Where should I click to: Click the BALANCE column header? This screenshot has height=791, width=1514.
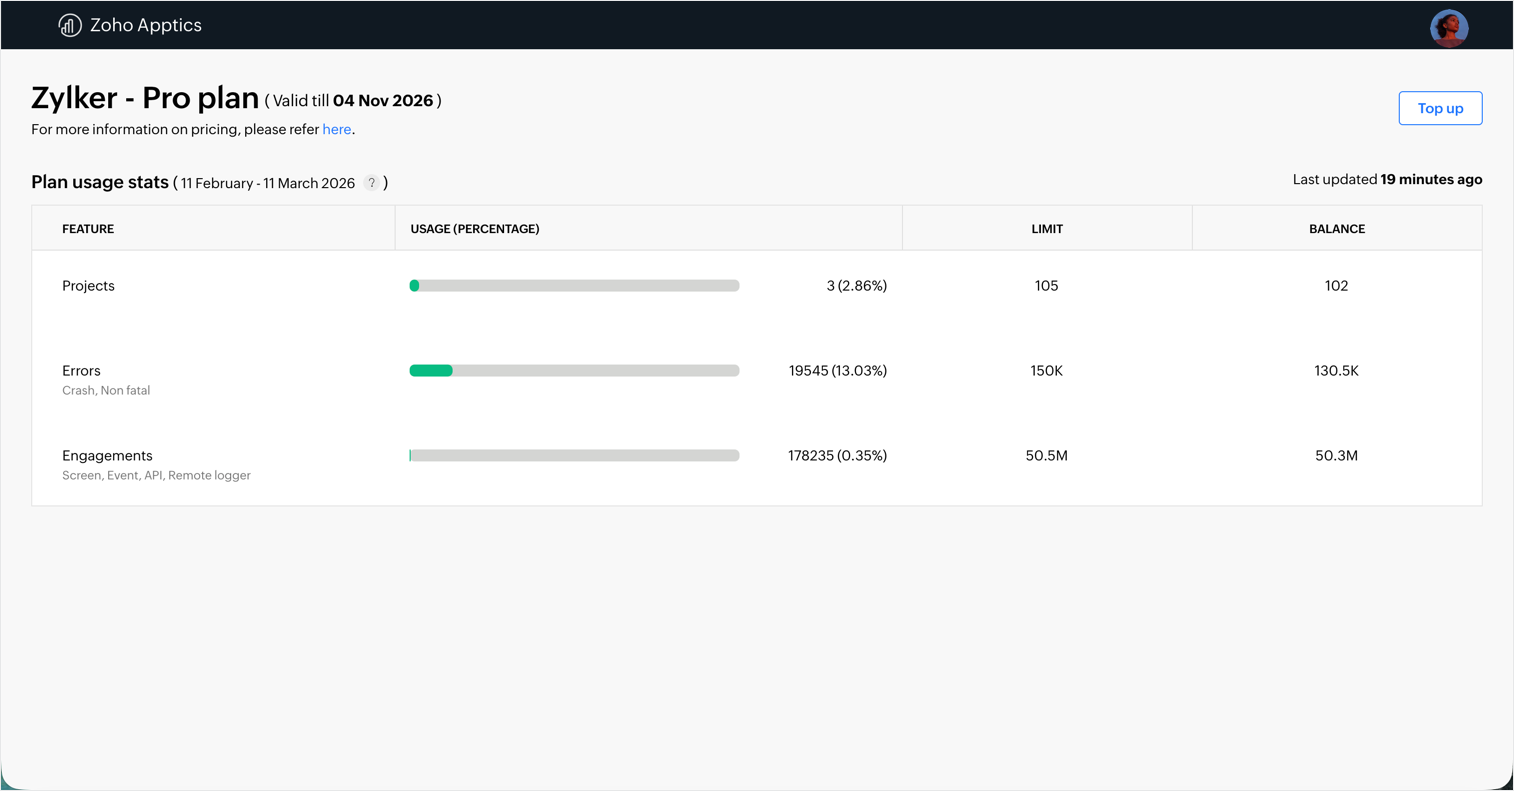click(1337, 229)
